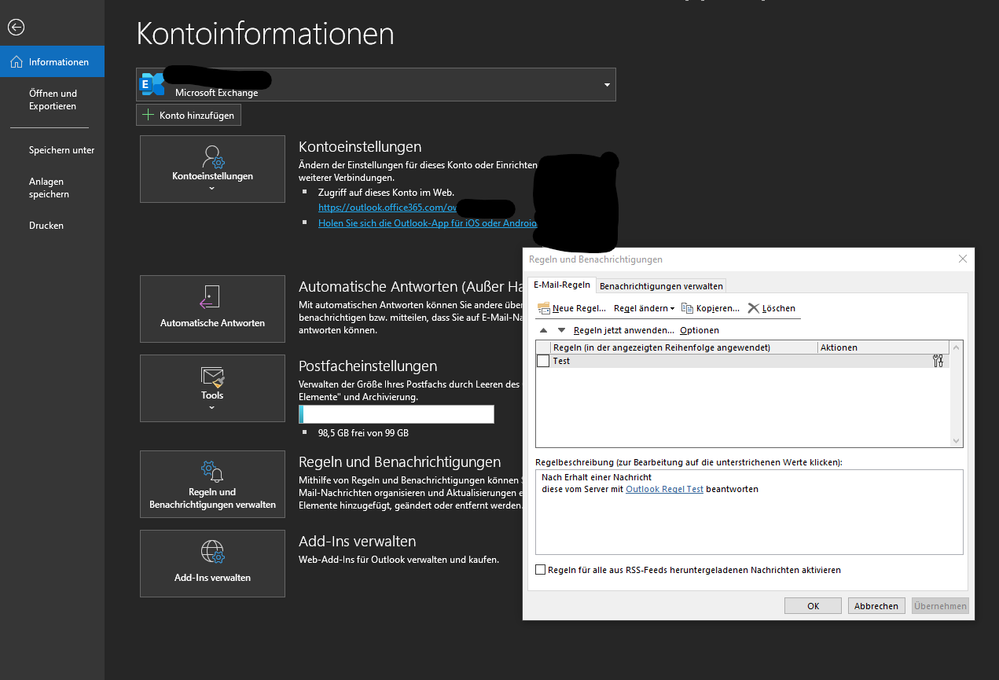Click the tools icon in the Test rule row
Image resolution: width=999 pixels, height=680 pixels.
(x=938, y=361)
